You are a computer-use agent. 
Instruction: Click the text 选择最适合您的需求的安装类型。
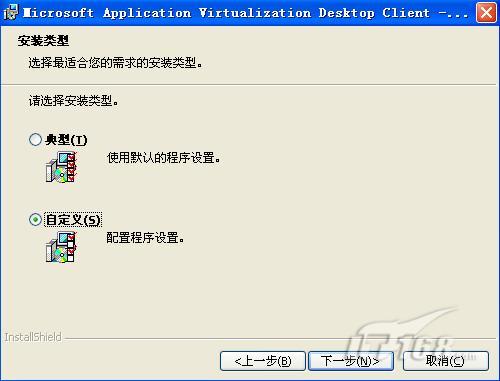pyautogui.click(x=115, y=62)
